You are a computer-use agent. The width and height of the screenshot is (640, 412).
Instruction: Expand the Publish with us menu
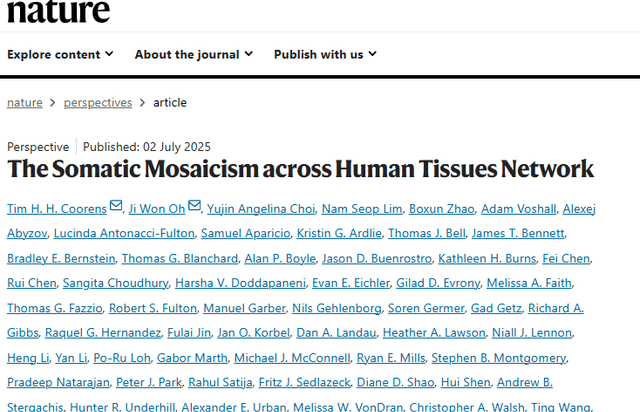click(325, 54)
